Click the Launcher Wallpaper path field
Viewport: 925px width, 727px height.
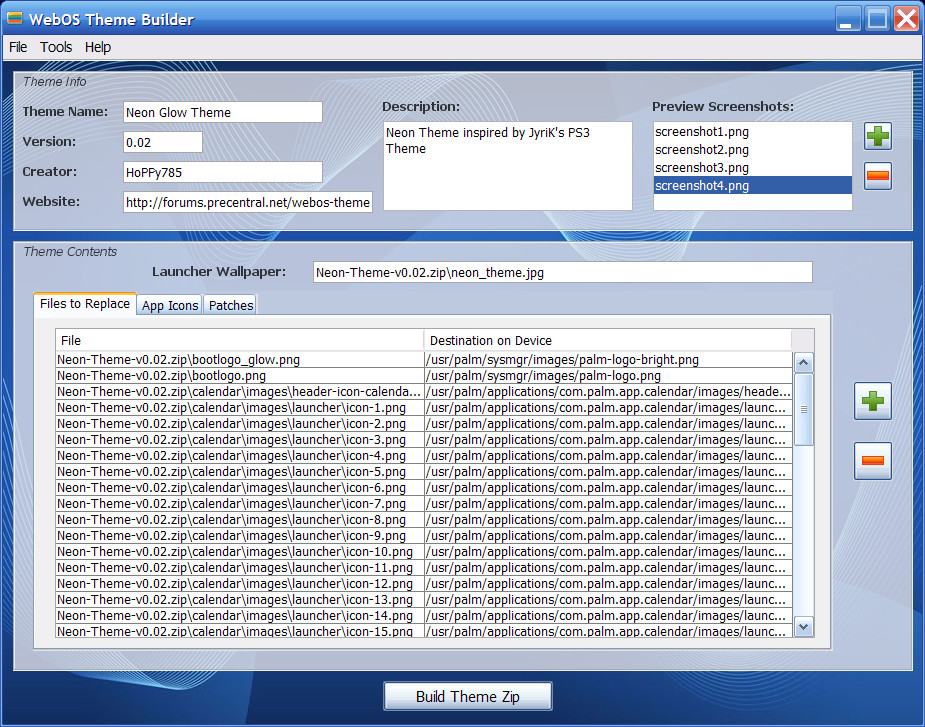coord(561,272)
